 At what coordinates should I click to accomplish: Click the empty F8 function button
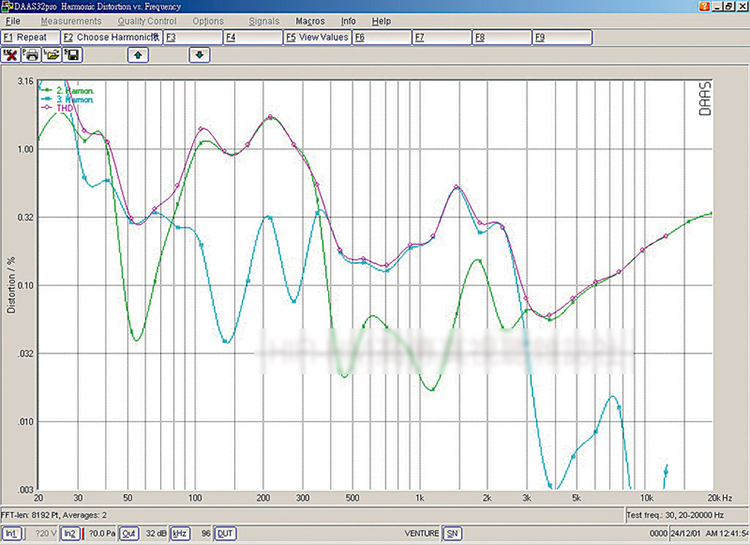[x=502, y=37]
